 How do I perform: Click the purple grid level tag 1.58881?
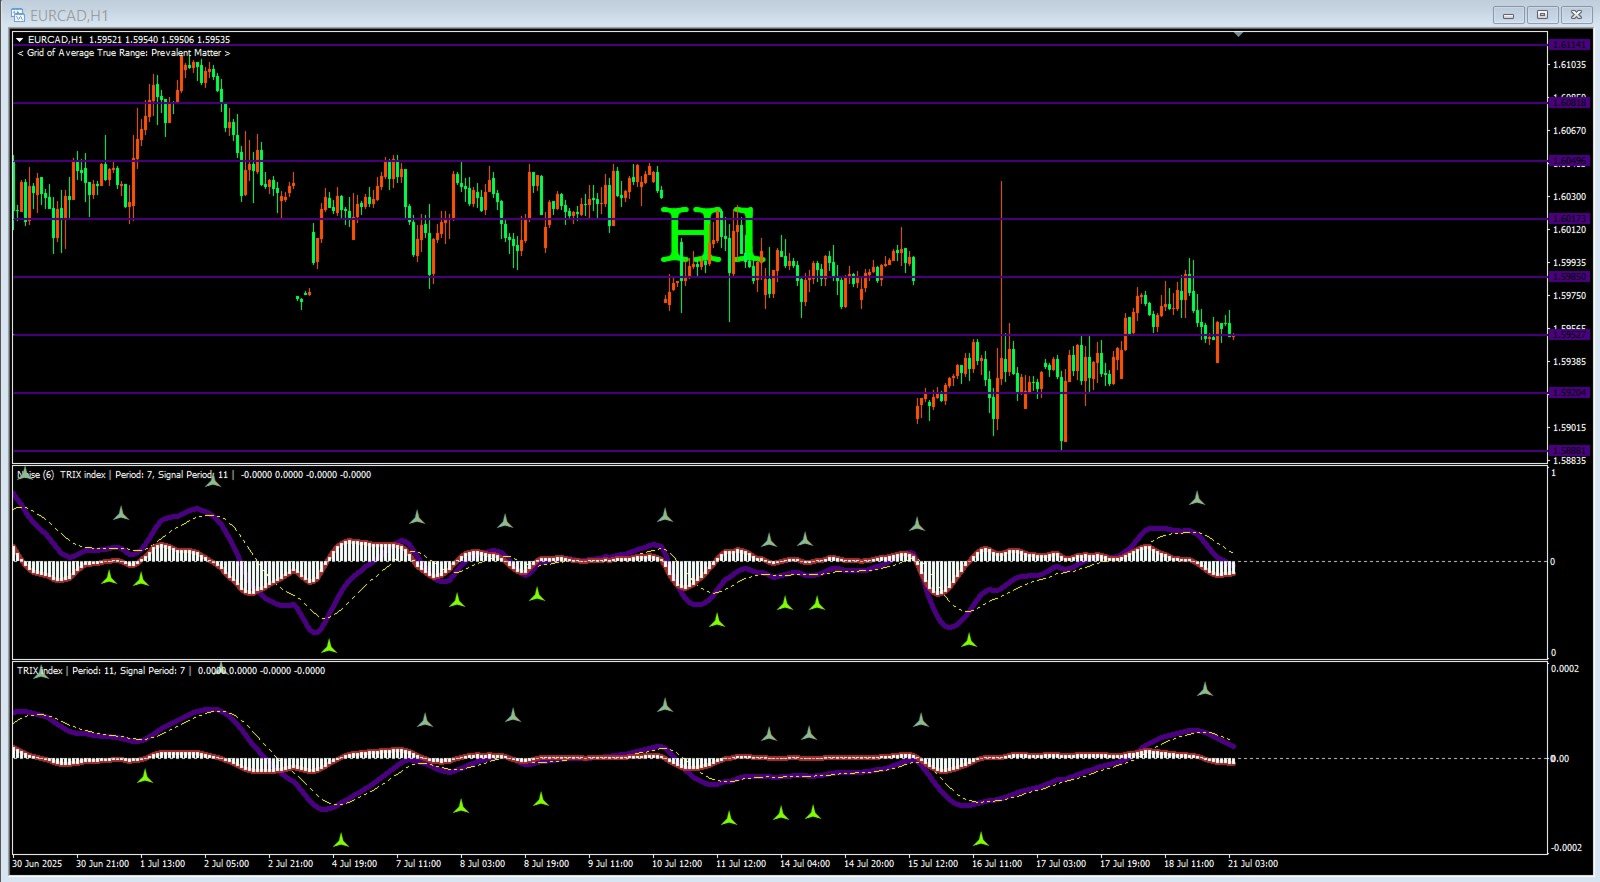[x=1569, y=451]
